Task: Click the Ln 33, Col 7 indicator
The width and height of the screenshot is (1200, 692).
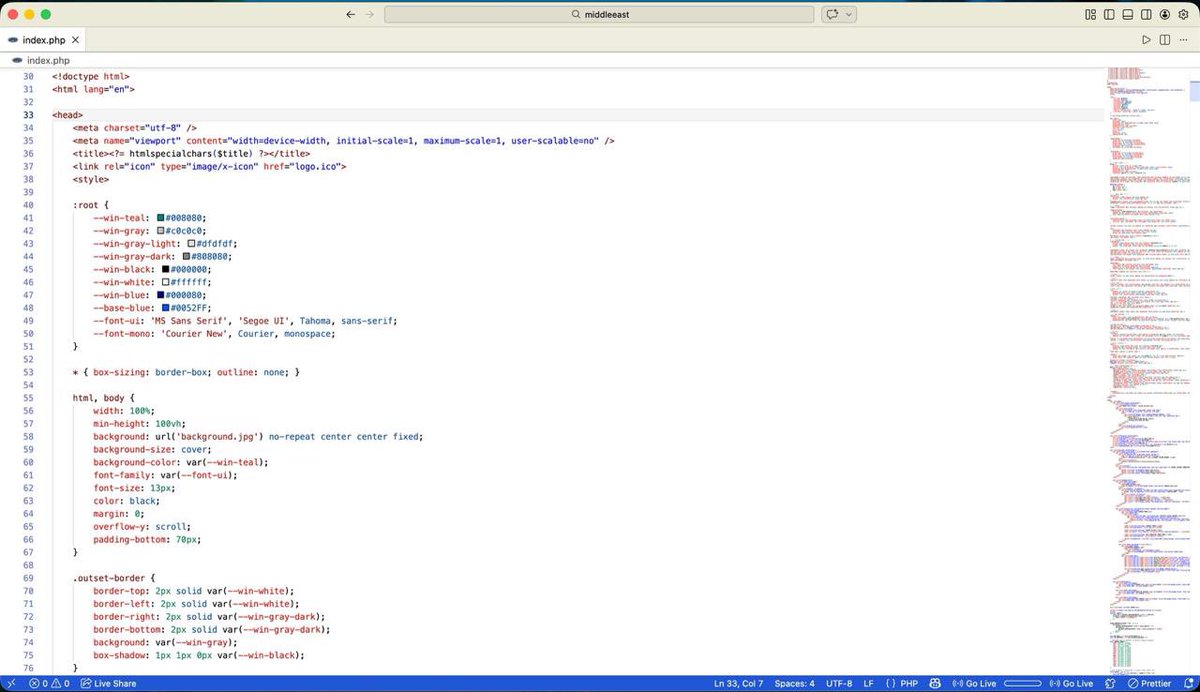Action: point(738,683)
